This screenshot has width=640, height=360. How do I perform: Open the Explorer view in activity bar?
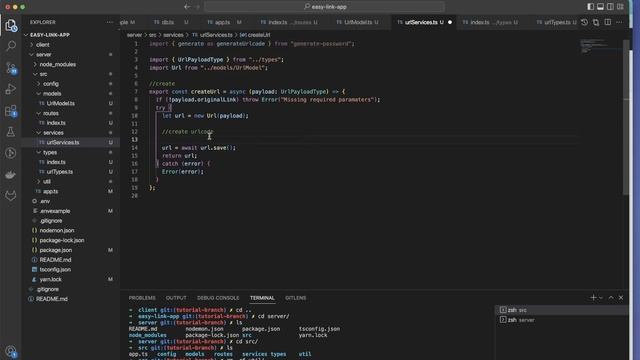11,26
